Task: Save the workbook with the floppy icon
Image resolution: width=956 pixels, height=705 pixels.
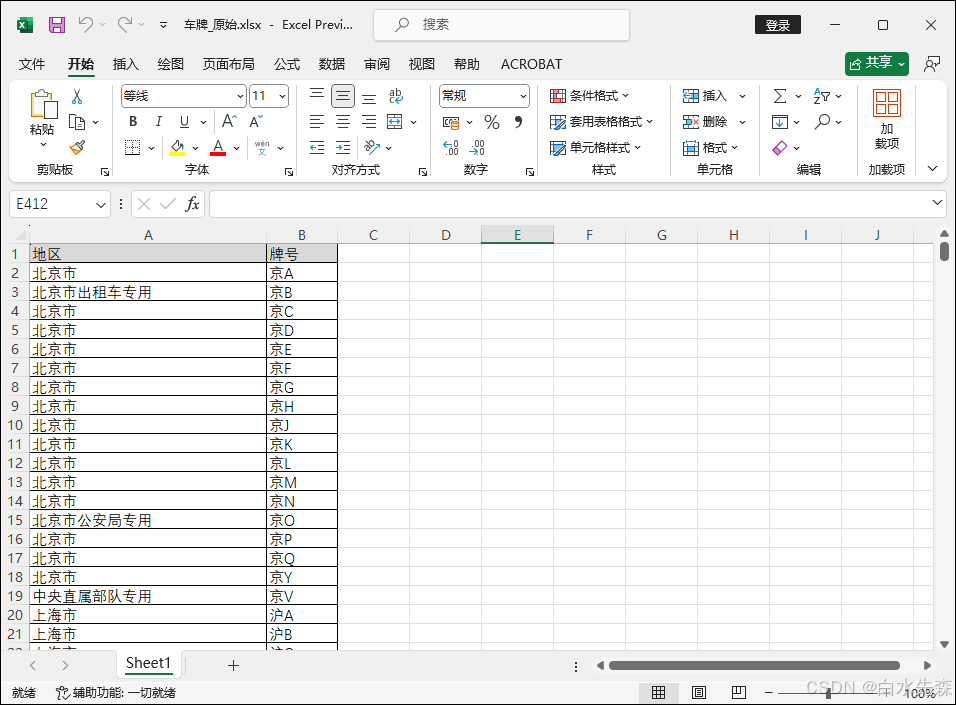Action: click(57, 25)
